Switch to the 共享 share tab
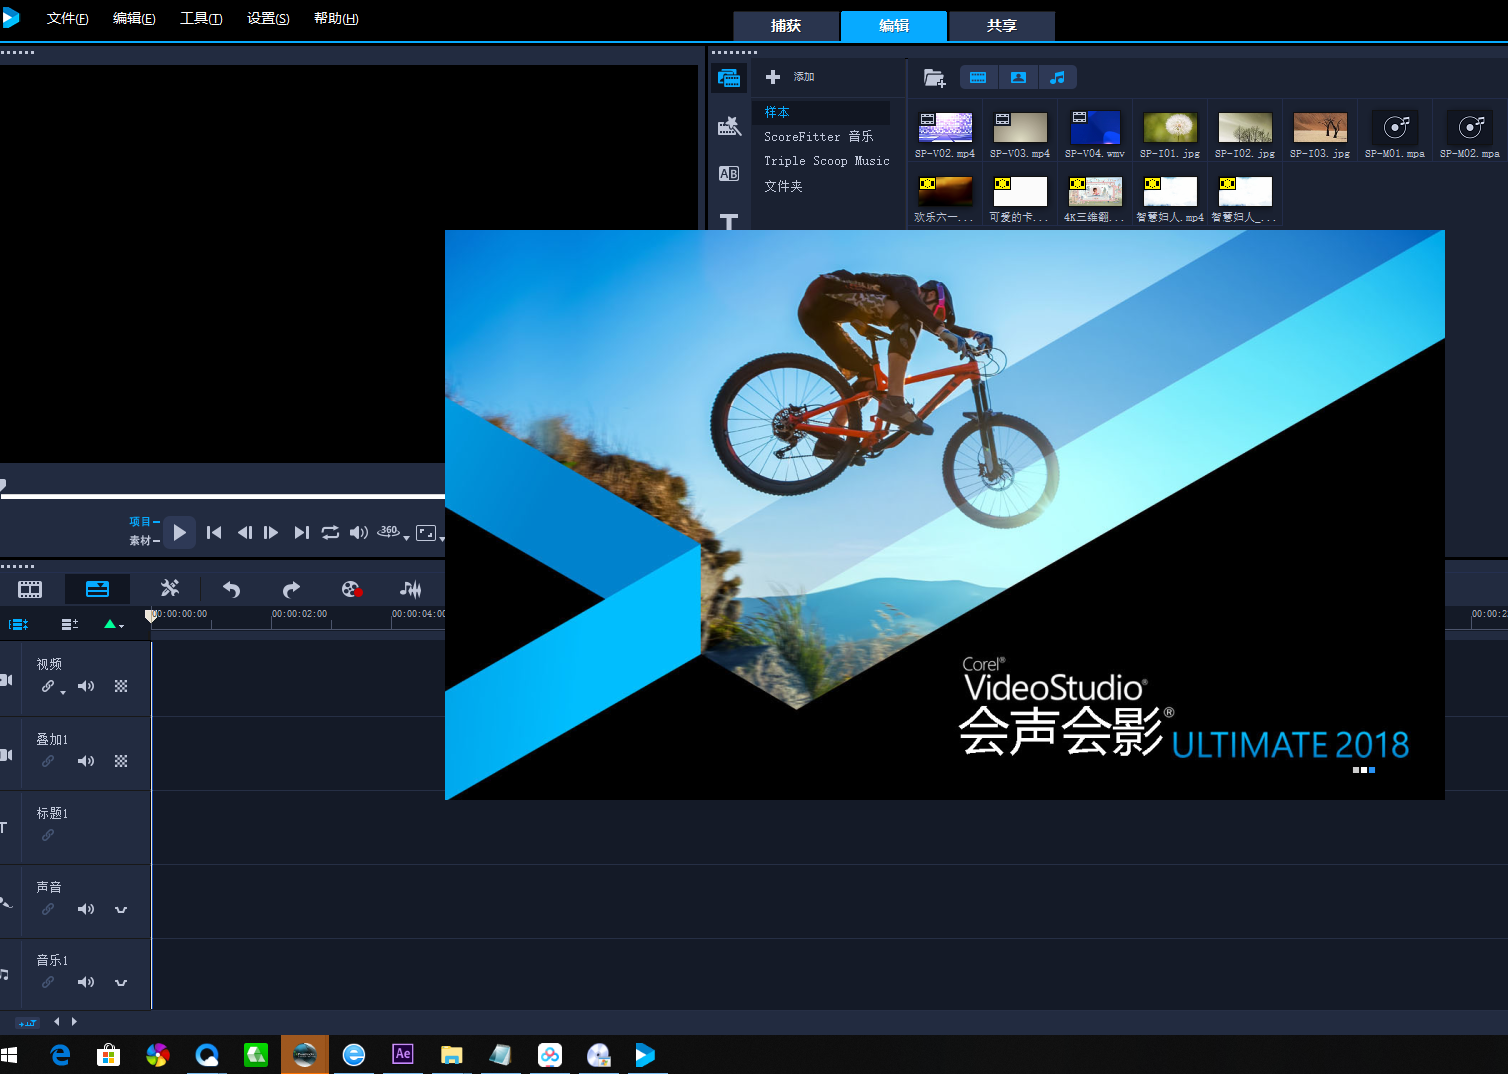1508x1074 pixels. tap(1002, 26)
